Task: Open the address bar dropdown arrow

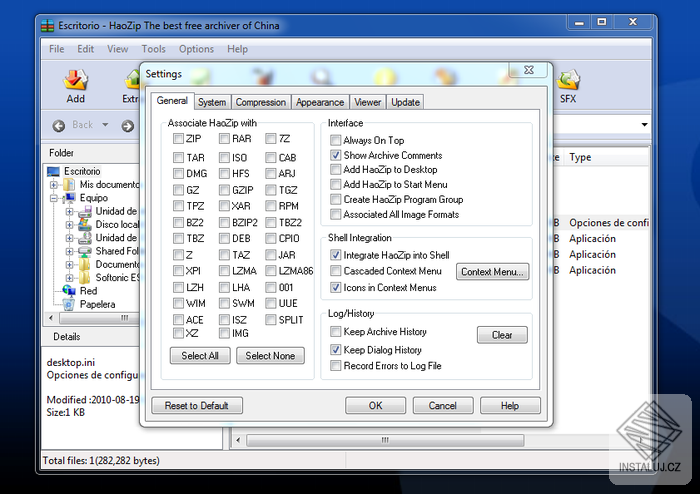Action: pyautogui.click(x=644, y=125)
